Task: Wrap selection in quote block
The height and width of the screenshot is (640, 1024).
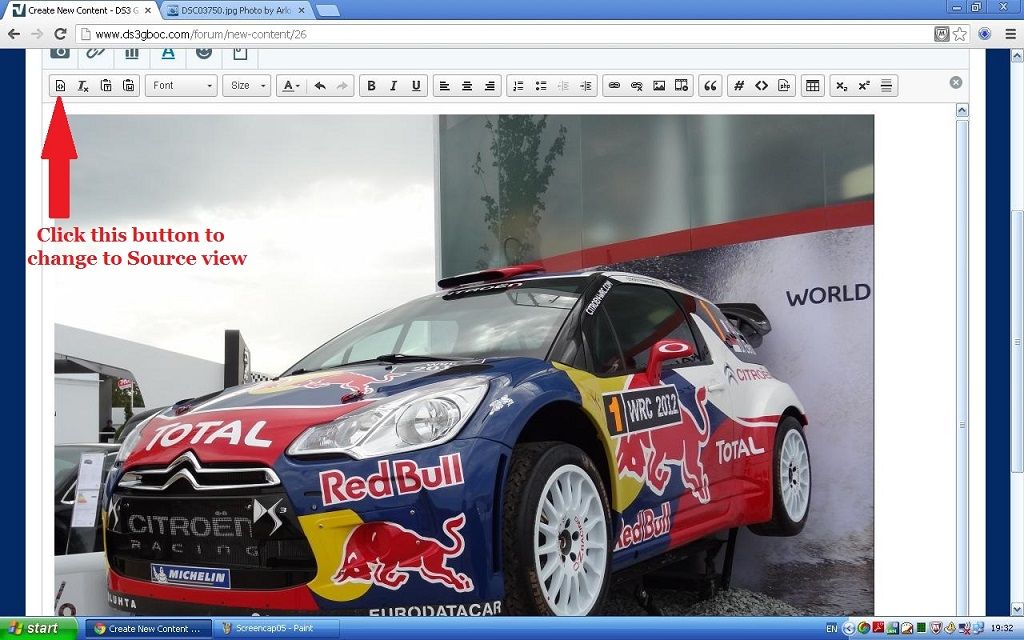Action: click(x=711, y=86)
